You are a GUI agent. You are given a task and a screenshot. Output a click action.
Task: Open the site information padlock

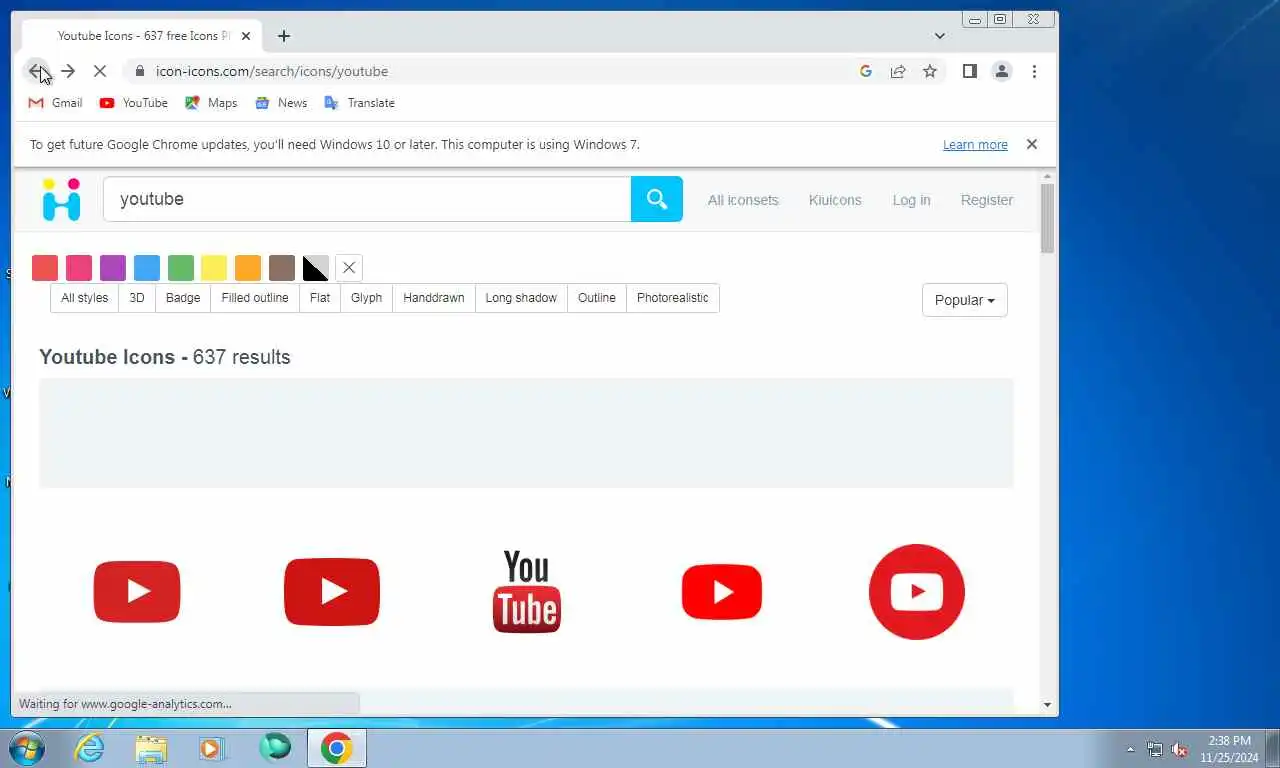139,71
